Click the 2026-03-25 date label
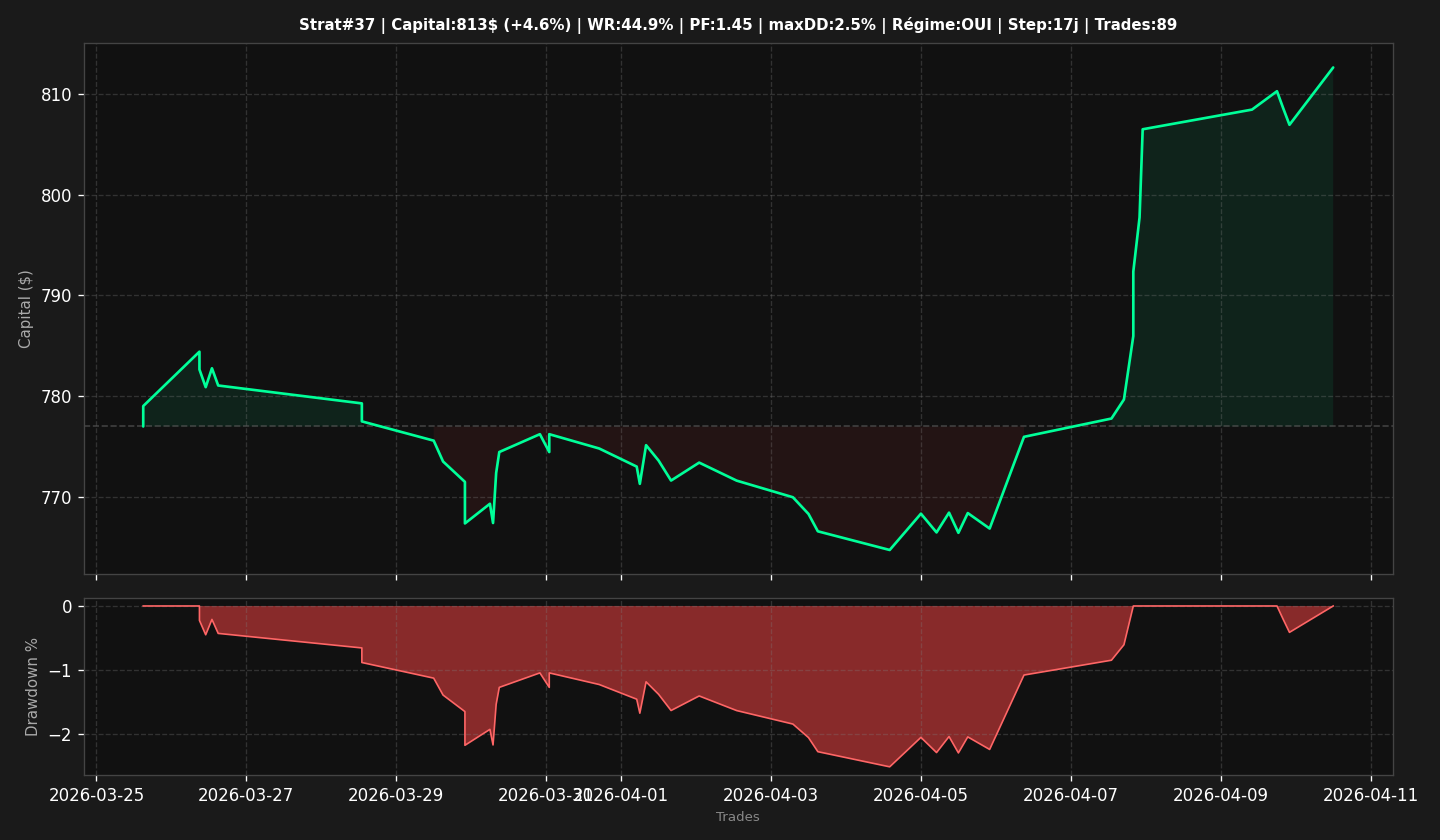This screenshot has height=840, width=1440. click(x=96, y=795)
